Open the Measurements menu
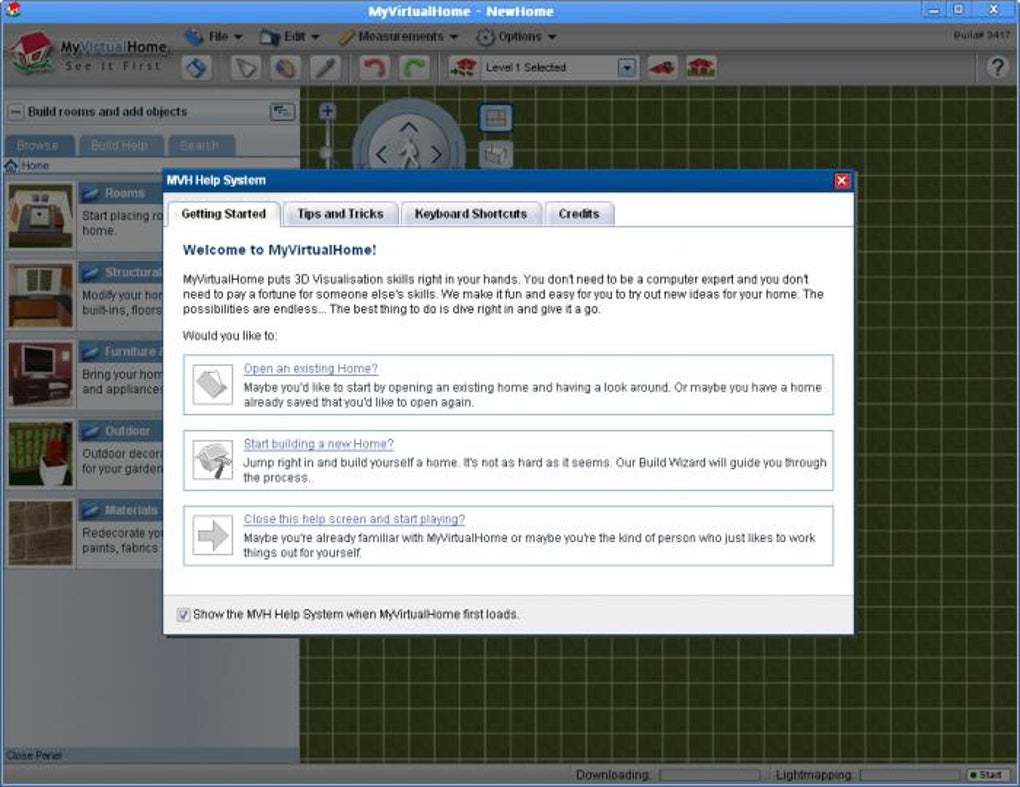 tap(399, 36)
